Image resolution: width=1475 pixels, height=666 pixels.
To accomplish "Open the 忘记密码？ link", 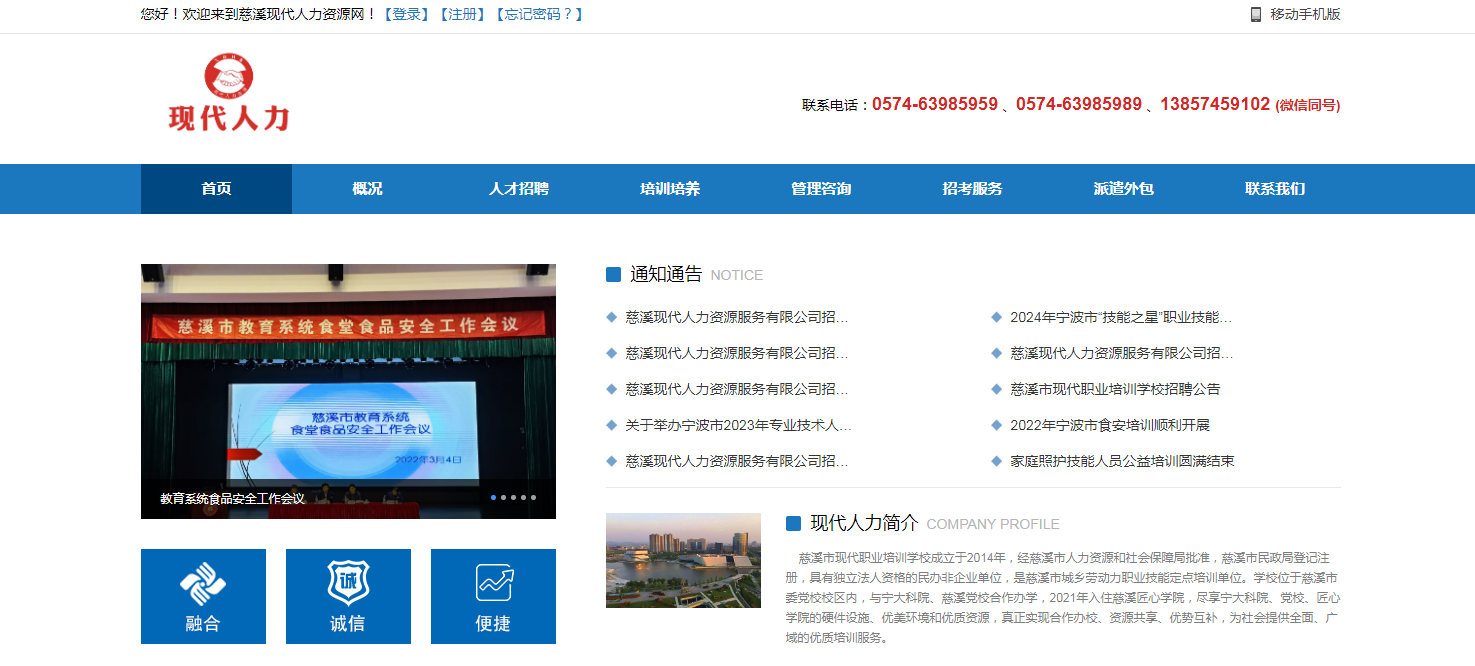I will (x=539, y=14).
